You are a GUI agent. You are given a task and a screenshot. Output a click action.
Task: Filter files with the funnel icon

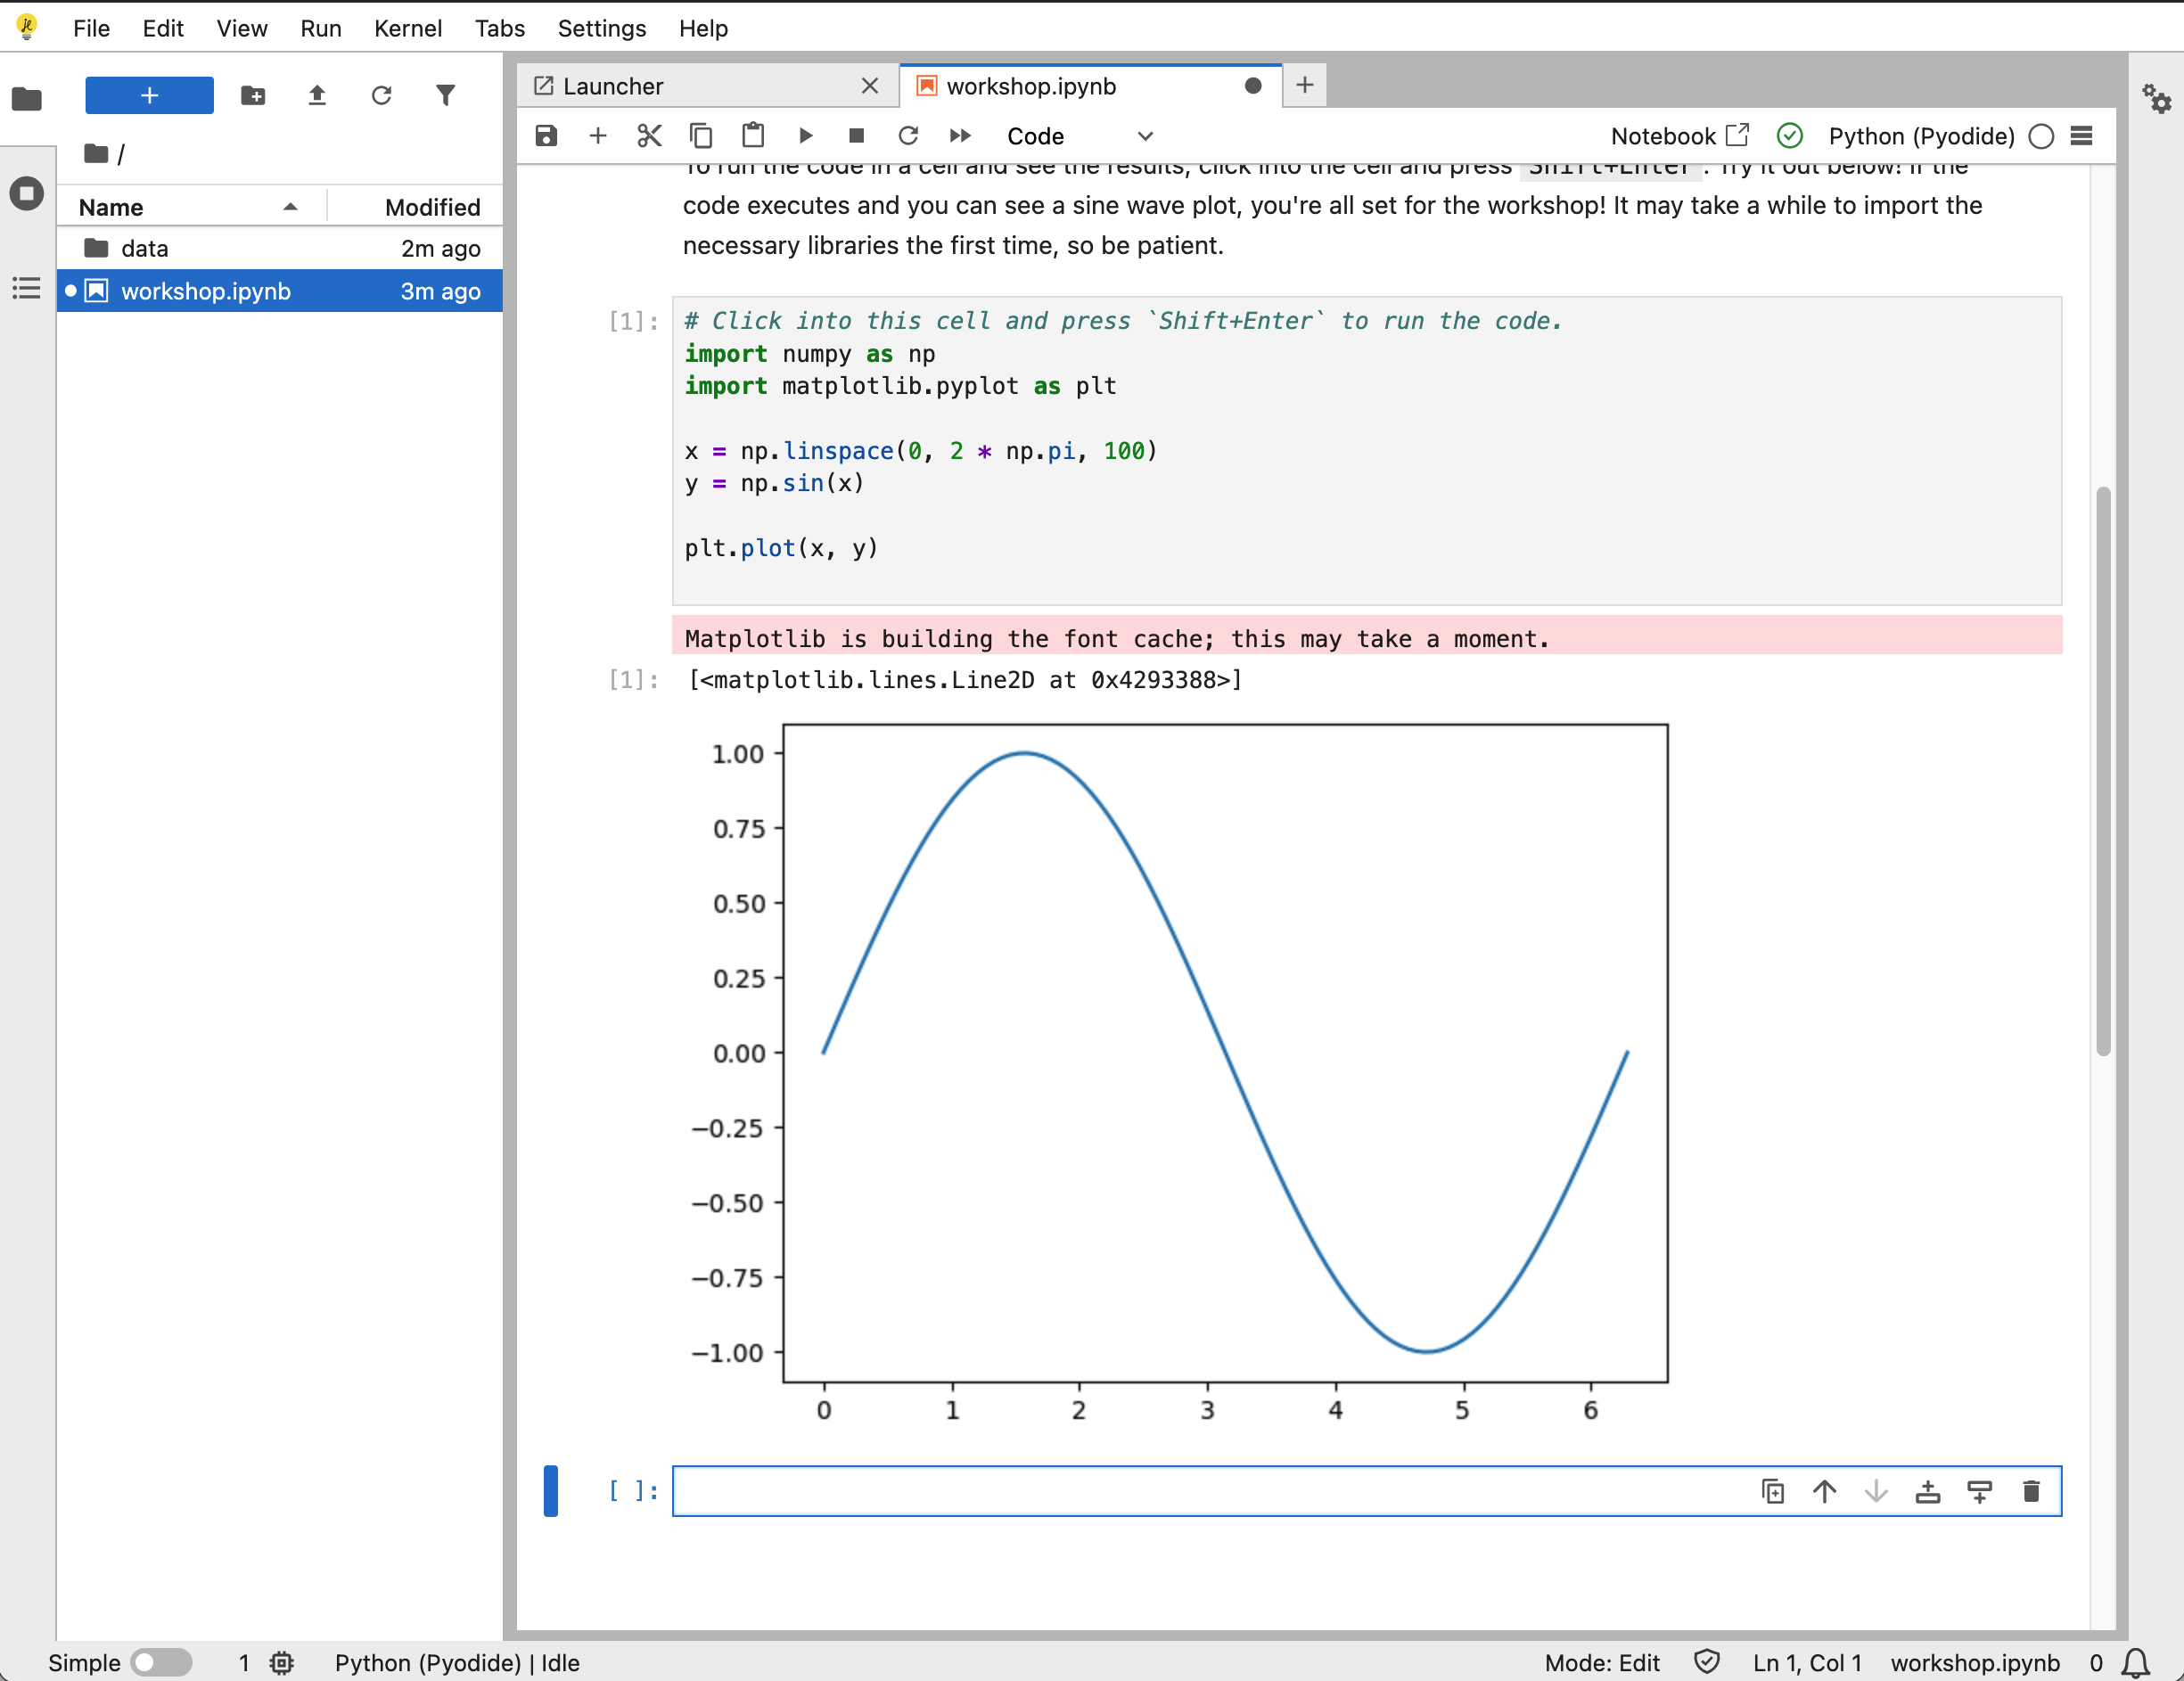(x=446, y=95)
